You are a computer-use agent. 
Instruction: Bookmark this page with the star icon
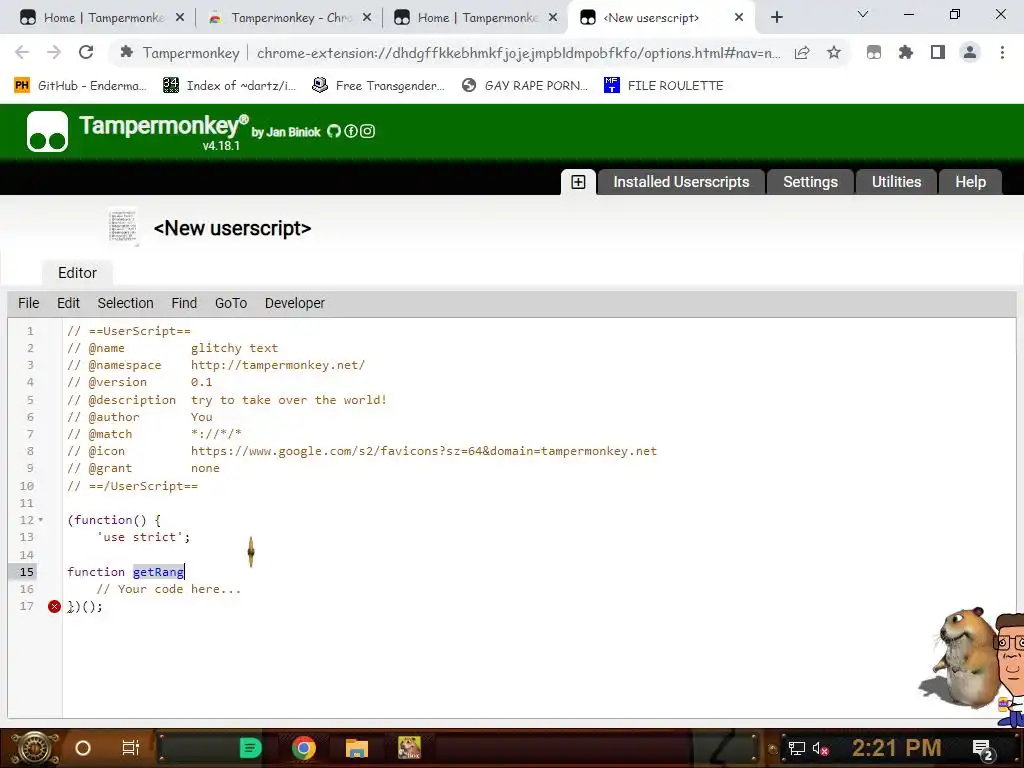tap(834, 52)
